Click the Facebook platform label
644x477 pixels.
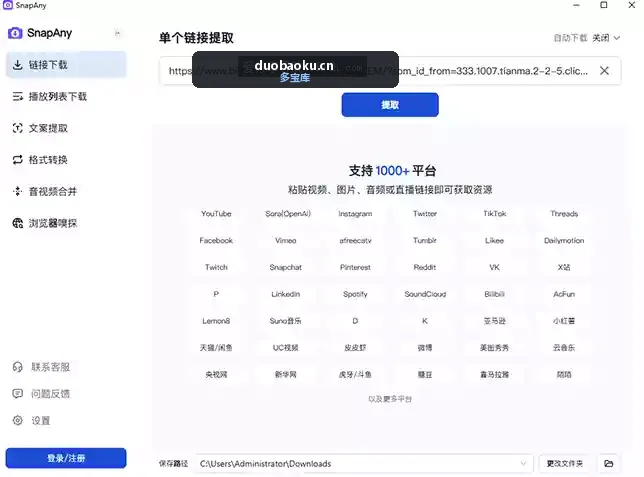click(x=216, y=240)
